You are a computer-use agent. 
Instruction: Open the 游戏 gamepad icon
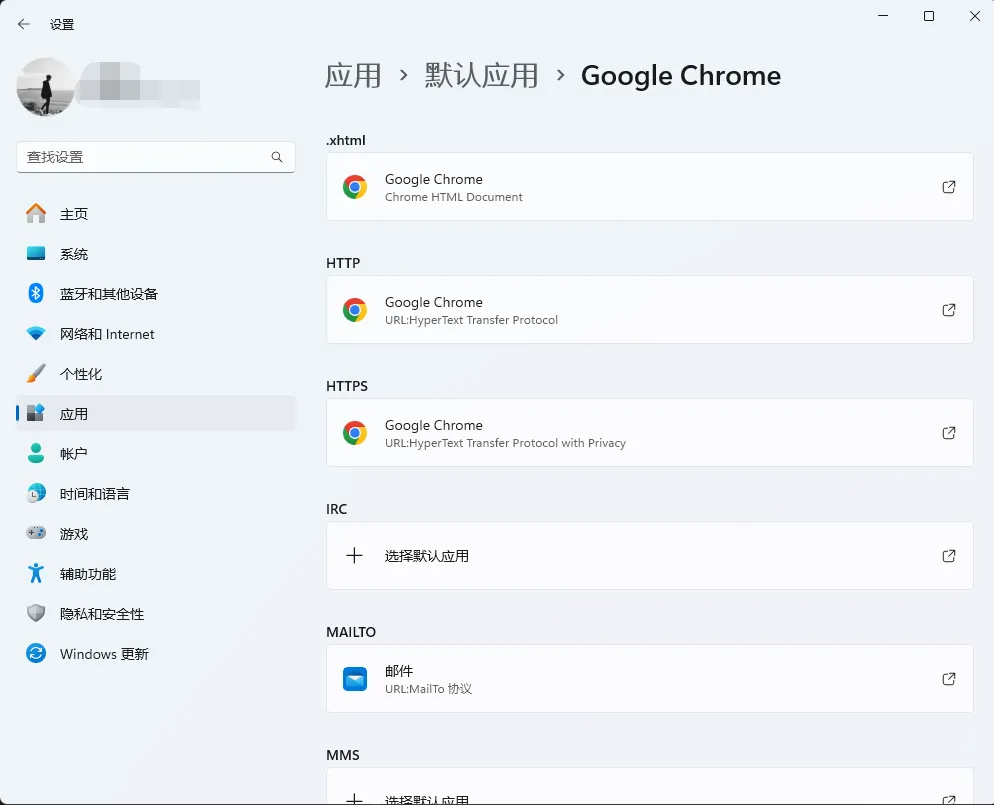click(36, 533)
